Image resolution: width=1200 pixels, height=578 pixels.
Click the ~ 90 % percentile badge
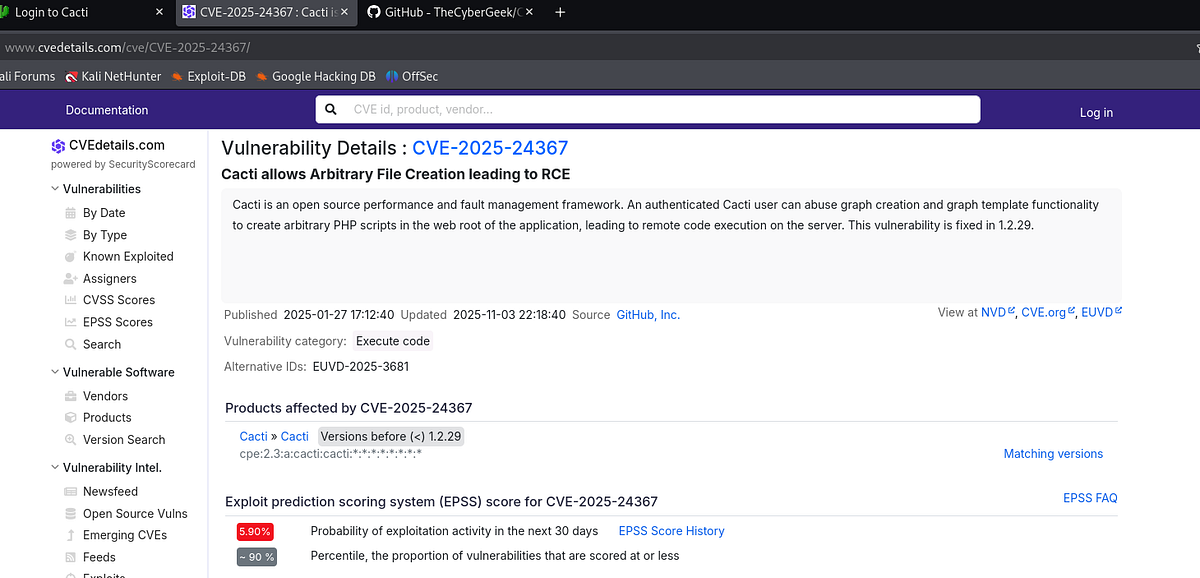257,557
